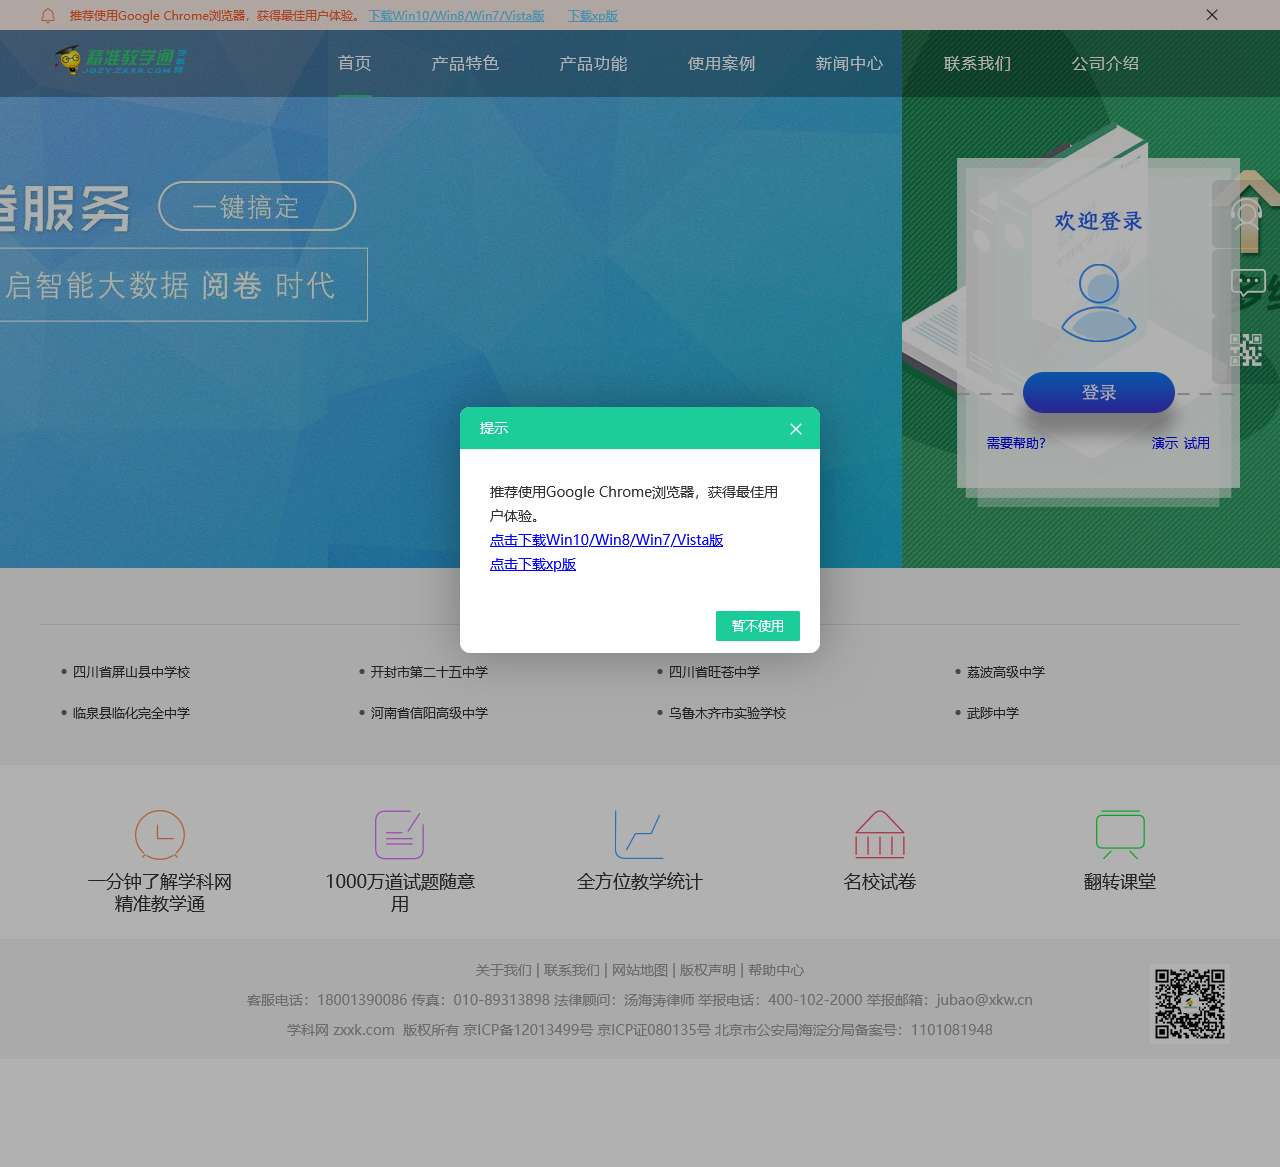Viewport: 1280px width, 1167px height.
Task: Click the clock icon for 一分钟了解学科网
Action: click(160, 834)
